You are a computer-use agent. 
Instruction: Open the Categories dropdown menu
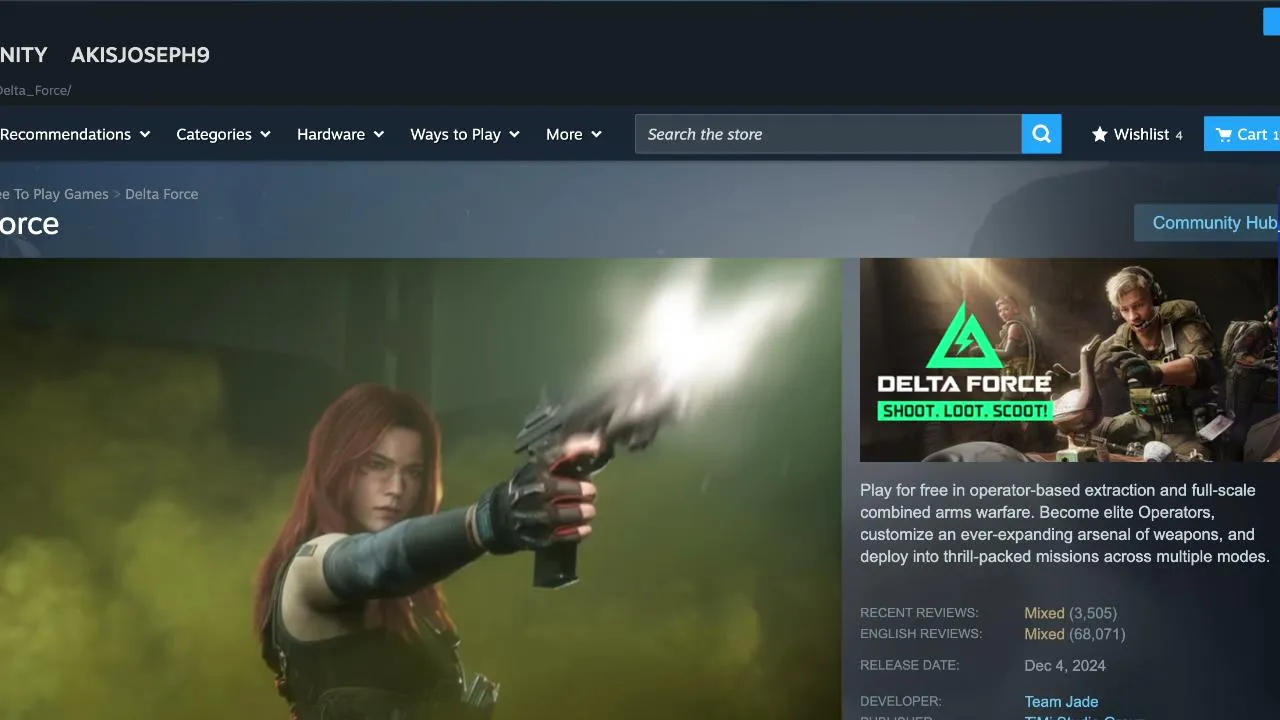(223, 134)
